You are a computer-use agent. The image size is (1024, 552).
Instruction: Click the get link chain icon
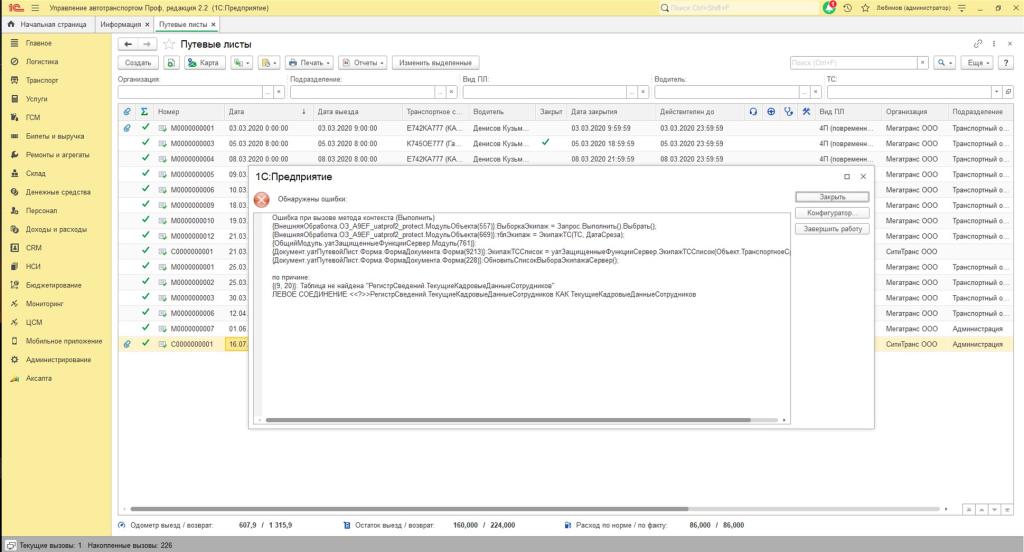[978, 44]
